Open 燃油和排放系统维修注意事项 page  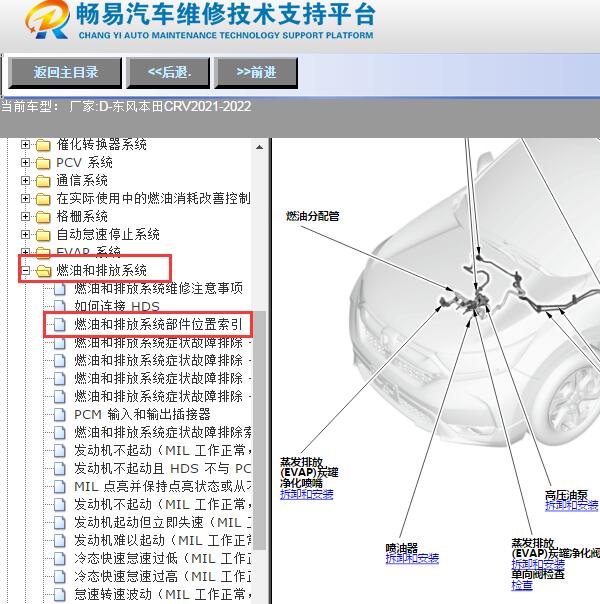(x=158, y=289)
